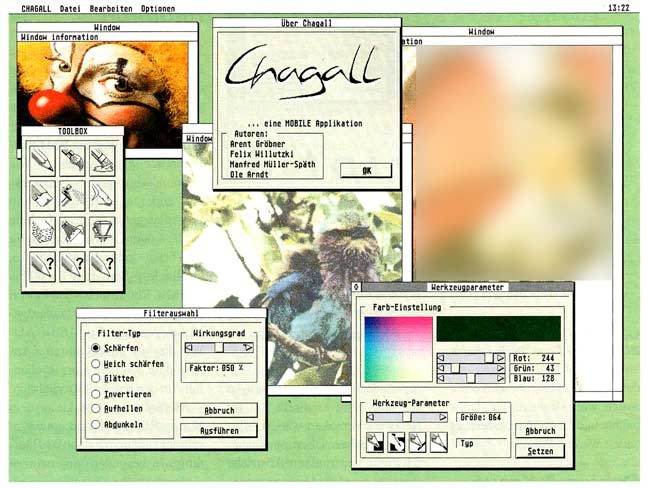Screen dimensions: 650x488
Task: Choose the fourth brush type icon under Werkzeug-Parameter
Action: point(438,440)
